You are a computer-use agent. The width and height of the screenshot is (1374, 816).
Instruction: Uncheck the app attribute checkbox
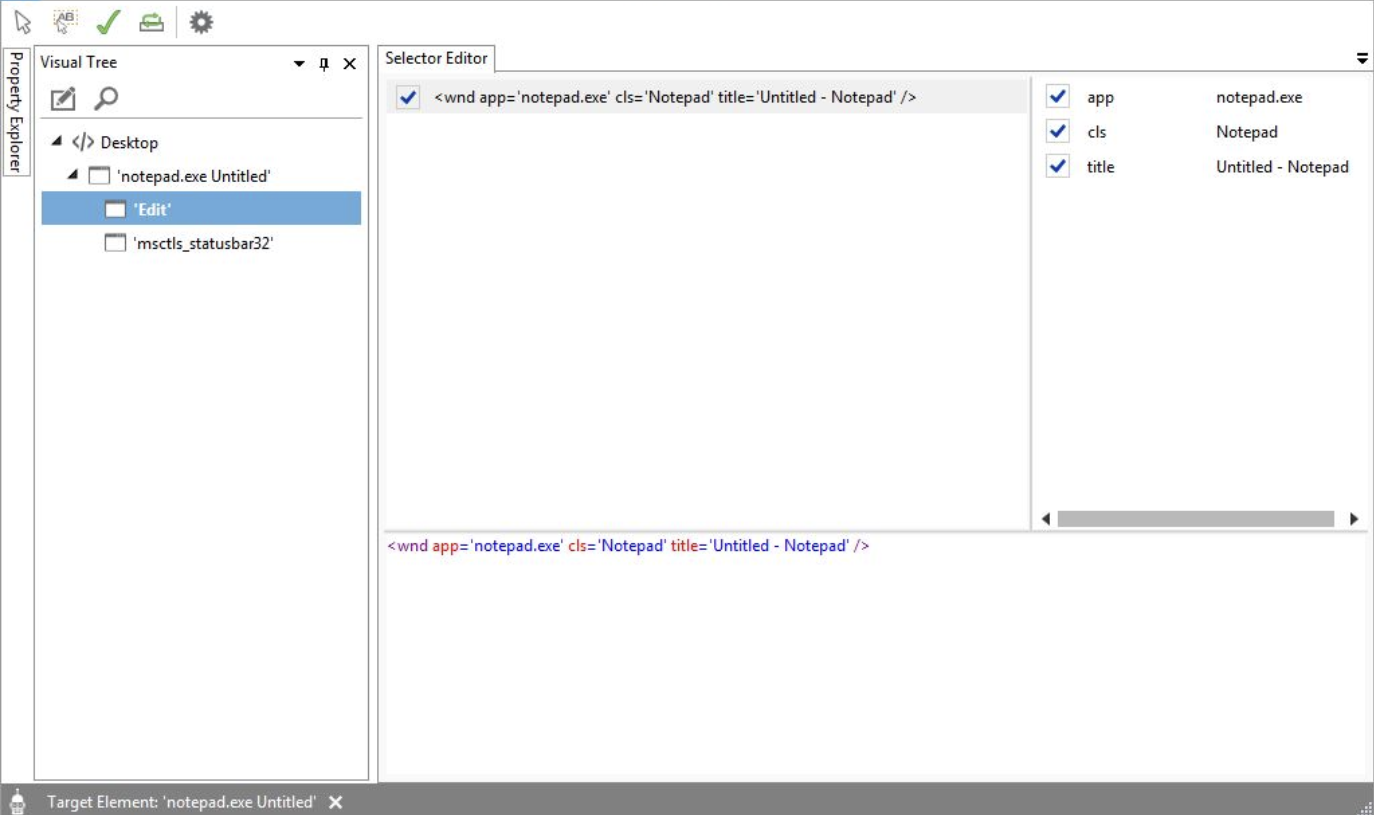coord(1057,96)
